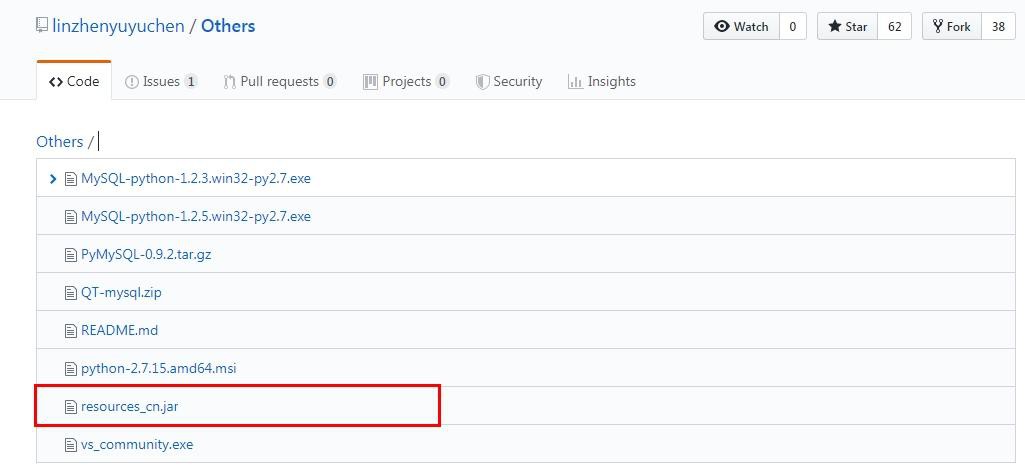This screenshot has width=1025, height=465.
Task: Click file icon beside vs_community.exe
Action: [x=71, y=445]
